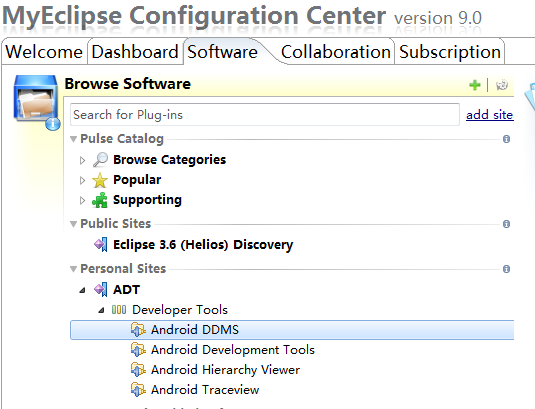This screenshot has height=409, width=535.
Task: Collapse the Pulse Catalog section
Action: [x=73, y=139]
